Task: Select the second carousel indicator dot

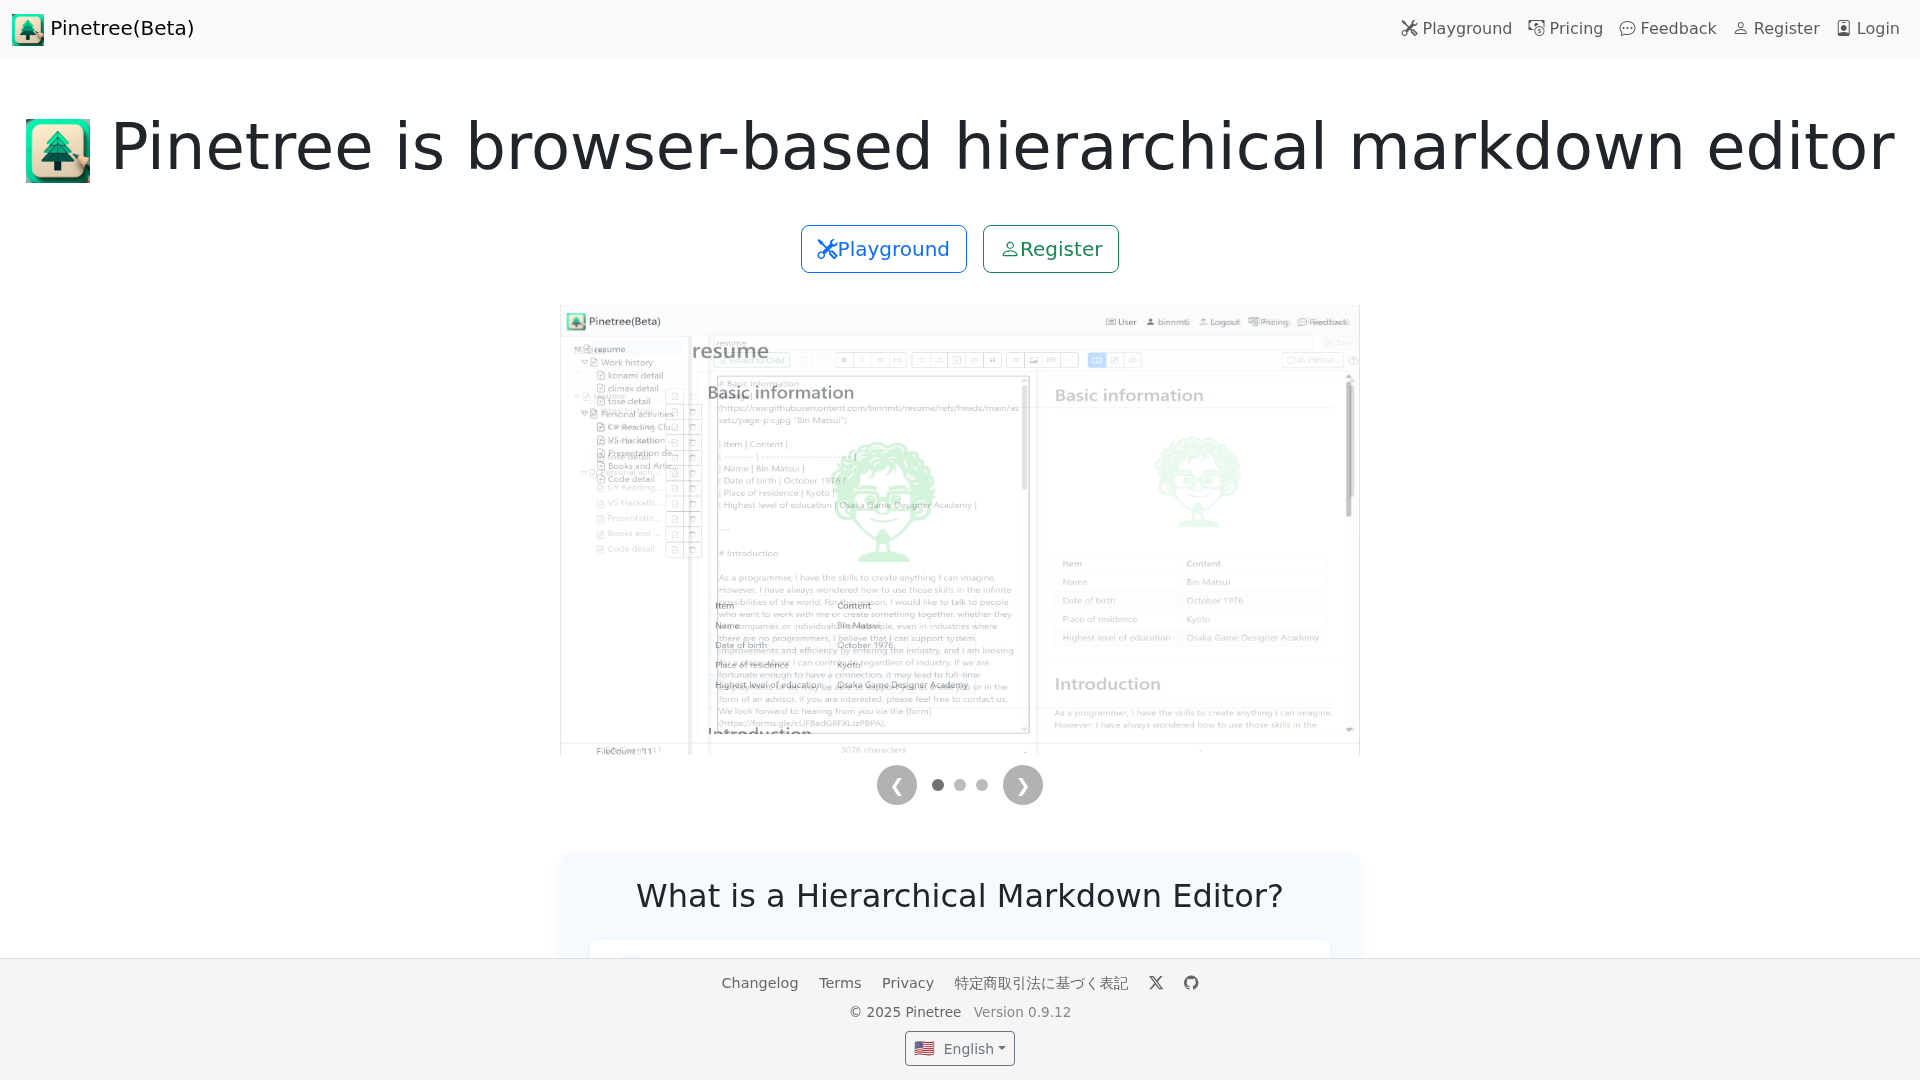Action: point(960,785)
